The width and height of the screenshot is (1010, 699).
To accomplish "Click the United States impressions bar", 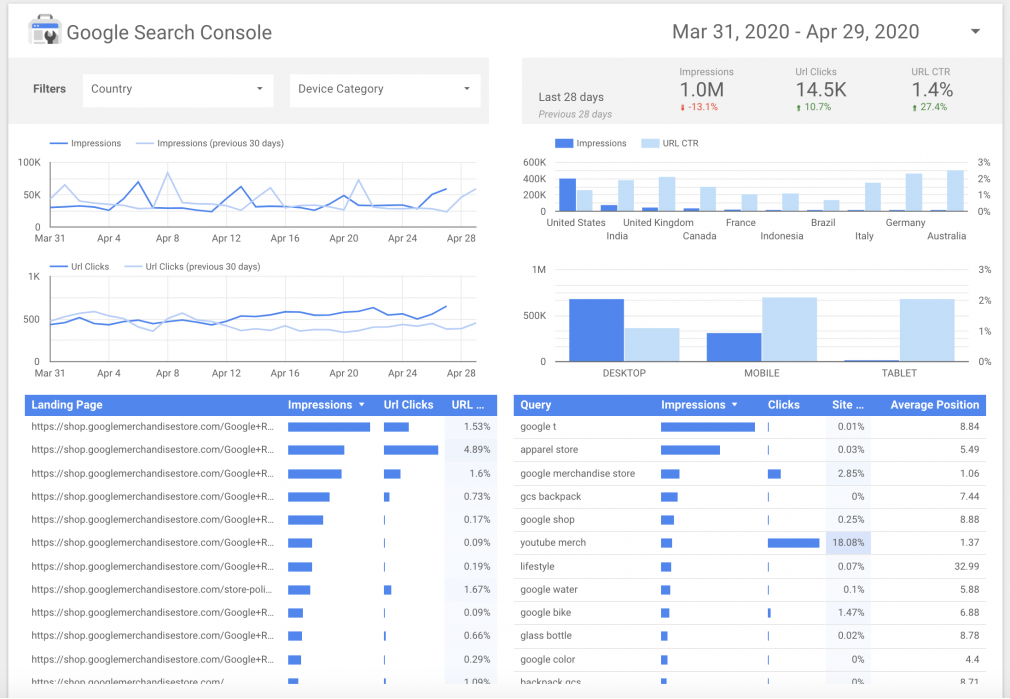I will 567,195.
